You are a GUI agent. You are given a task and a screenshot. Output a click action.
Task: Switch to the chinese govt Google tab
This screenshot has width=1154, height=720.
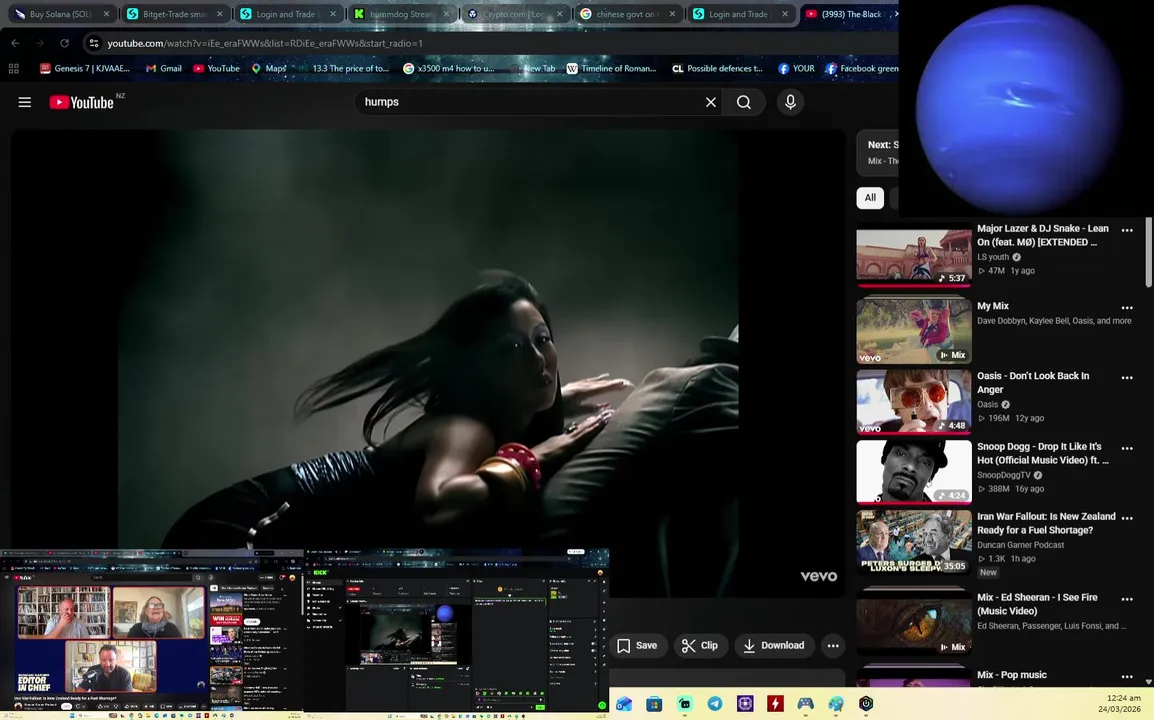click(627, 14)
